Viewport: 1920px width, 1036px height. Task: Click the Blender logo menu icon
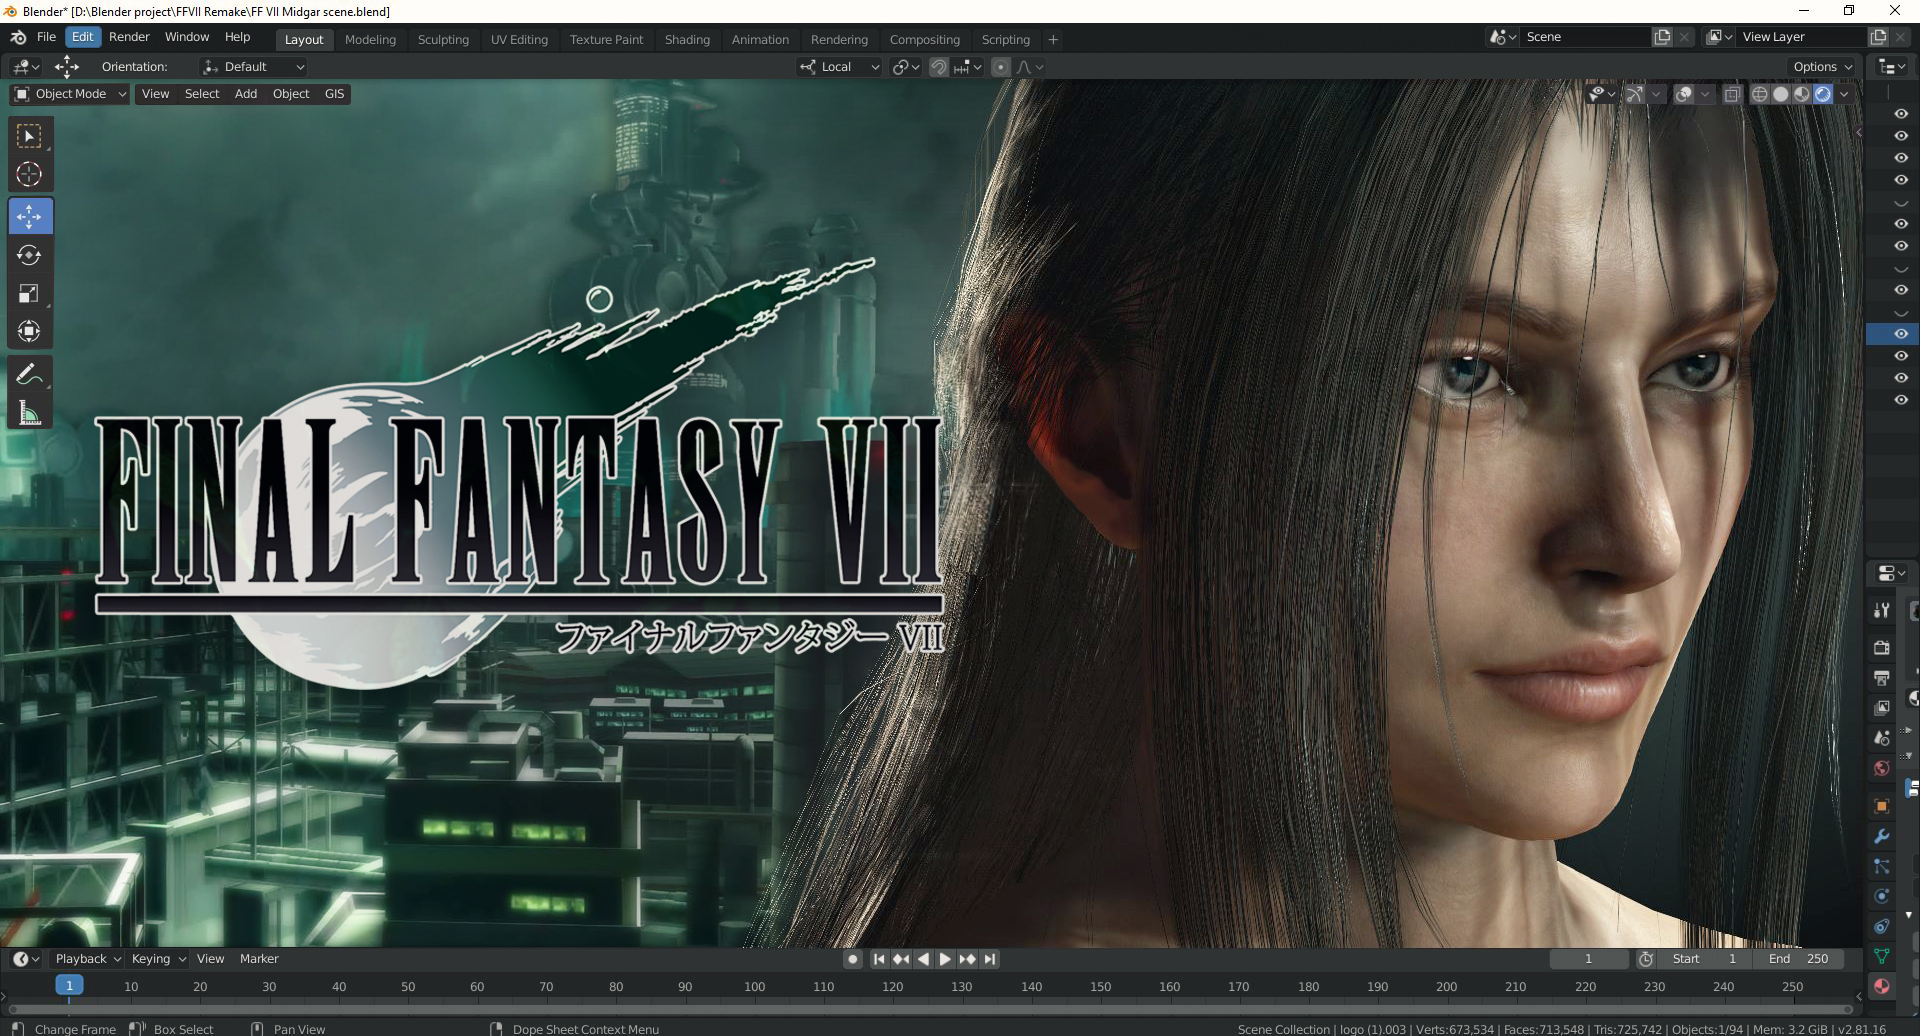click(x=18, y=37)
